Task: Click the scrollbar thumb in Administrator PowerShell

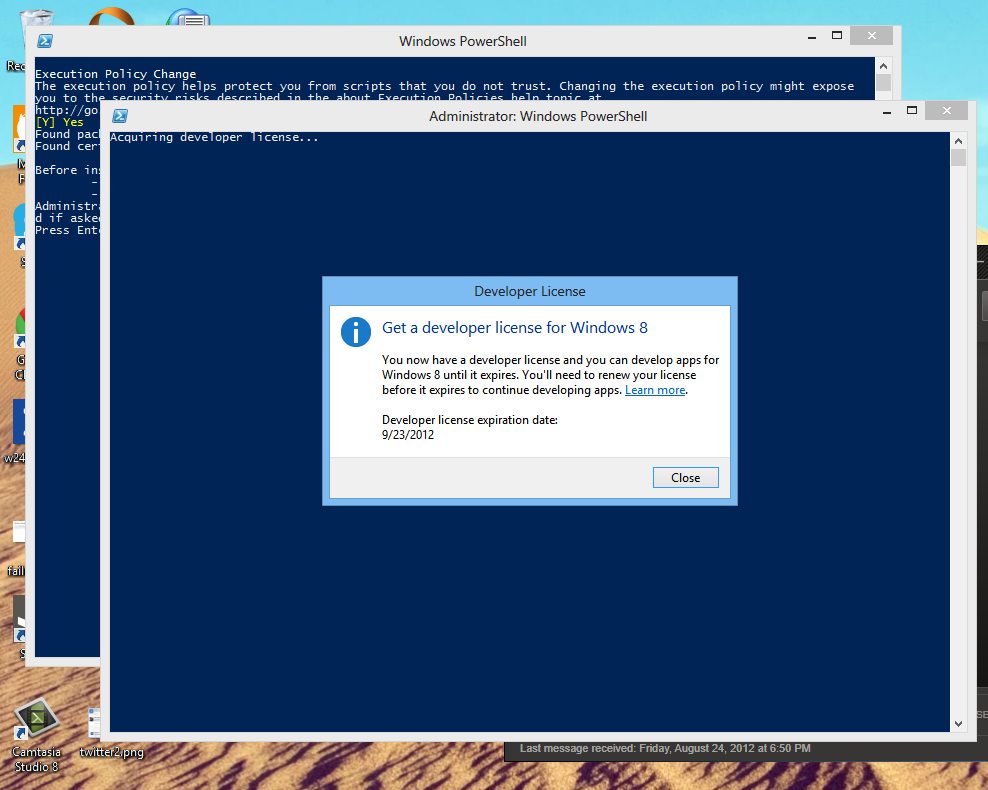Action: (958, 157)
